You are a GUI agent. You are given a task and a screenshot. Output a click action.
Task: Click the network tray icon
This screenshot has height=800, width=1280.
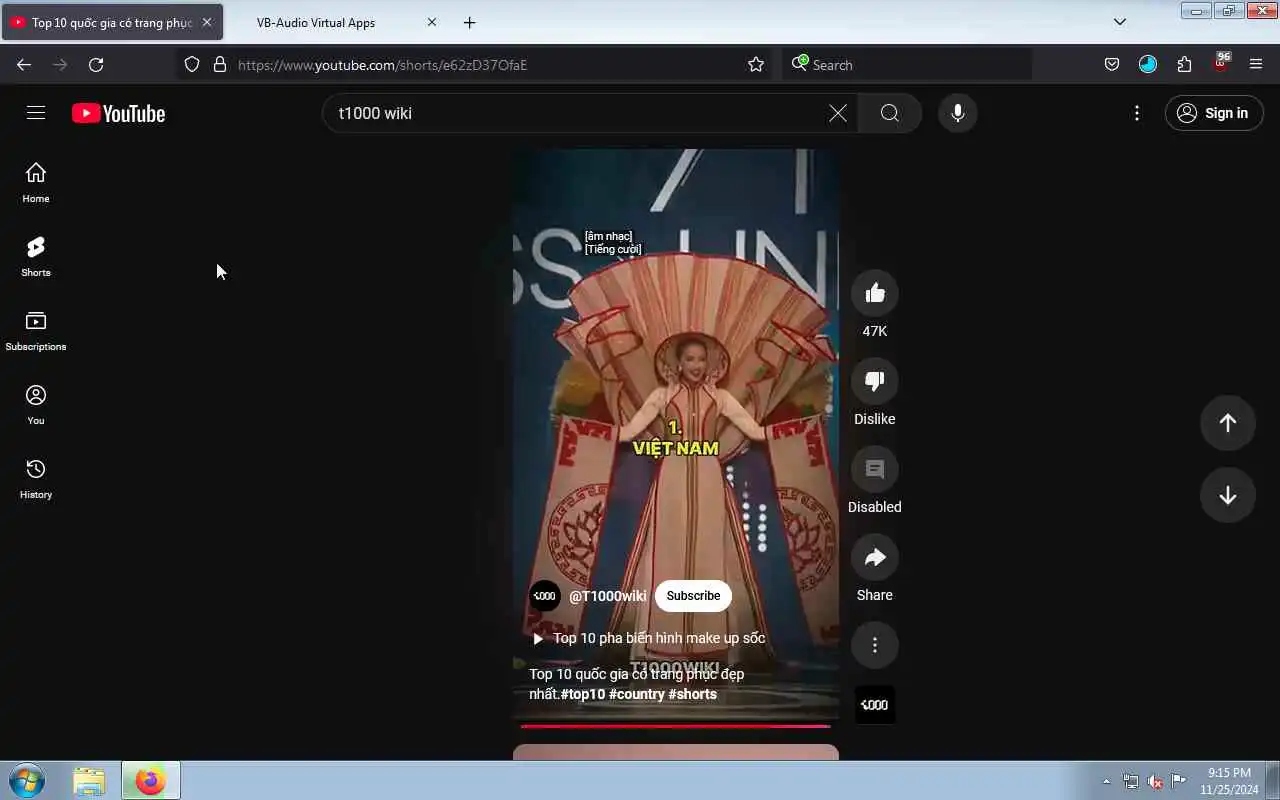[x=1131, y=781]
